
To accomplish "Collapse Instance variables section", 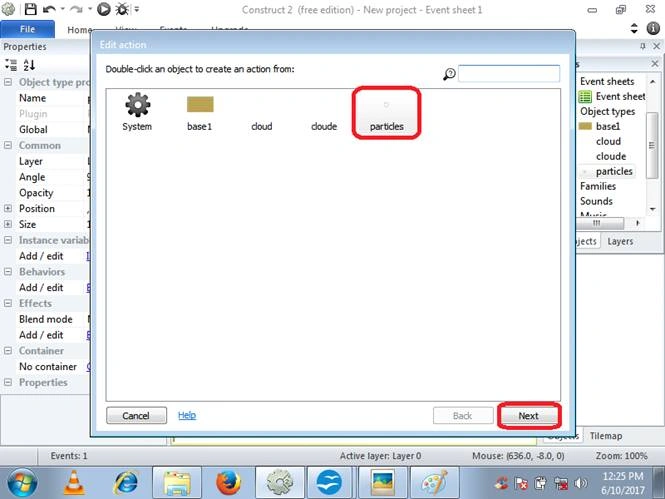I will (x=8, y=240).
